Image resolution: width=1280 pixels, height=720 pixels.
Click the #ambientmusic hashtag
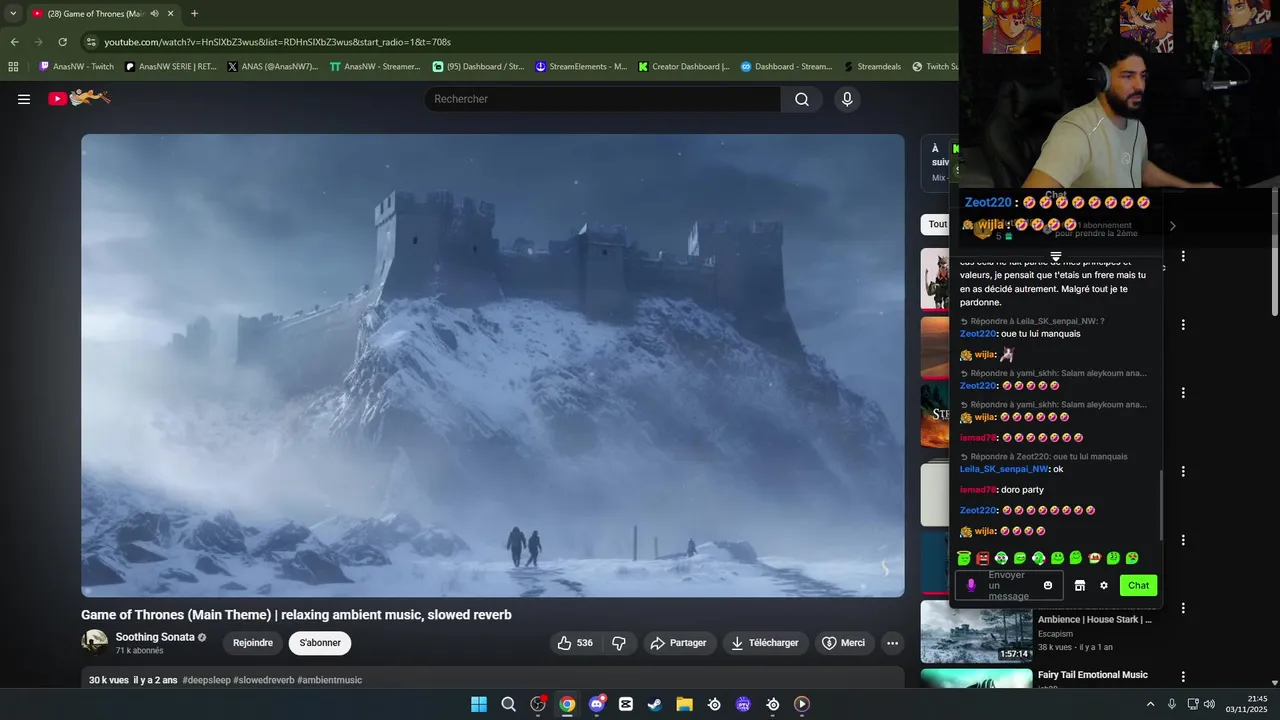[x=330, y=680]
